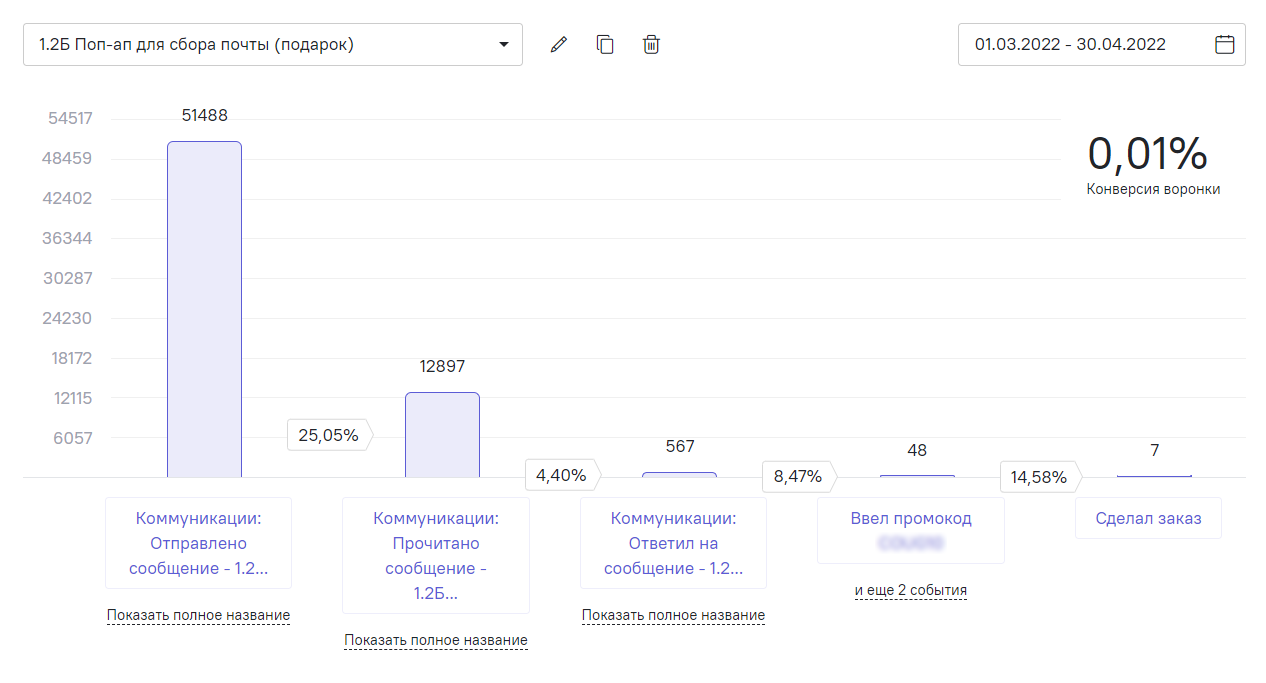Select the 'Ввел промокод' step card
This screenshot has height=683, width=1266.
tap(911, 530)
